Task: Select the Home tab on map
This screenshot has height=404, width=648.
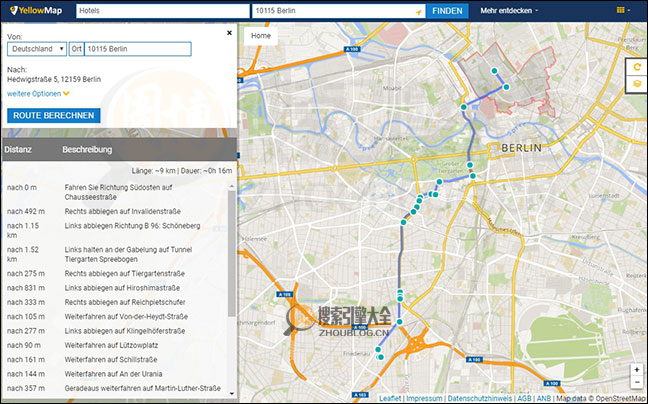Action: point(261,35)
